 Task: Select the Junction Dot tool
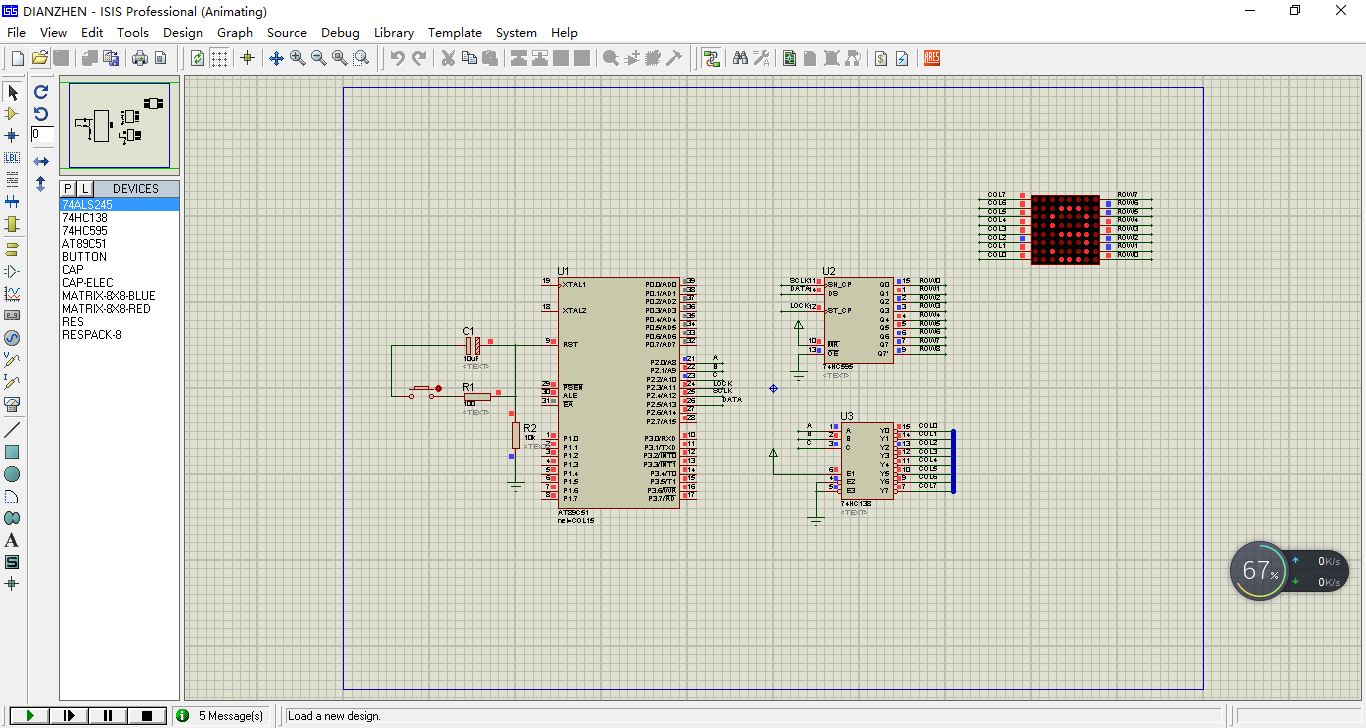click(12, 135)
